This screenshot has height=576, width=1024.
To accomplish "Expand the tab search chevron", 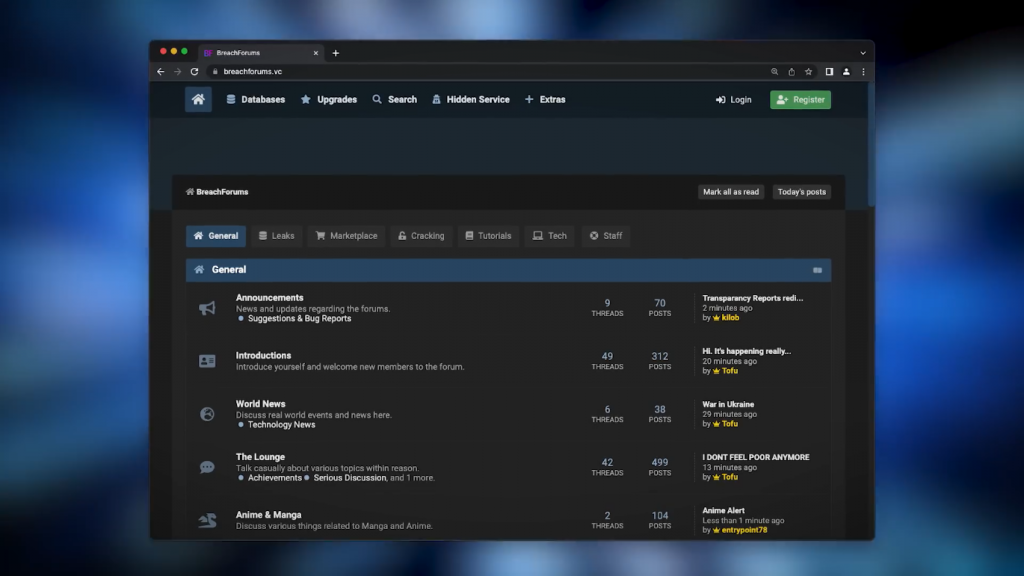I will click(x=863, y=53).
